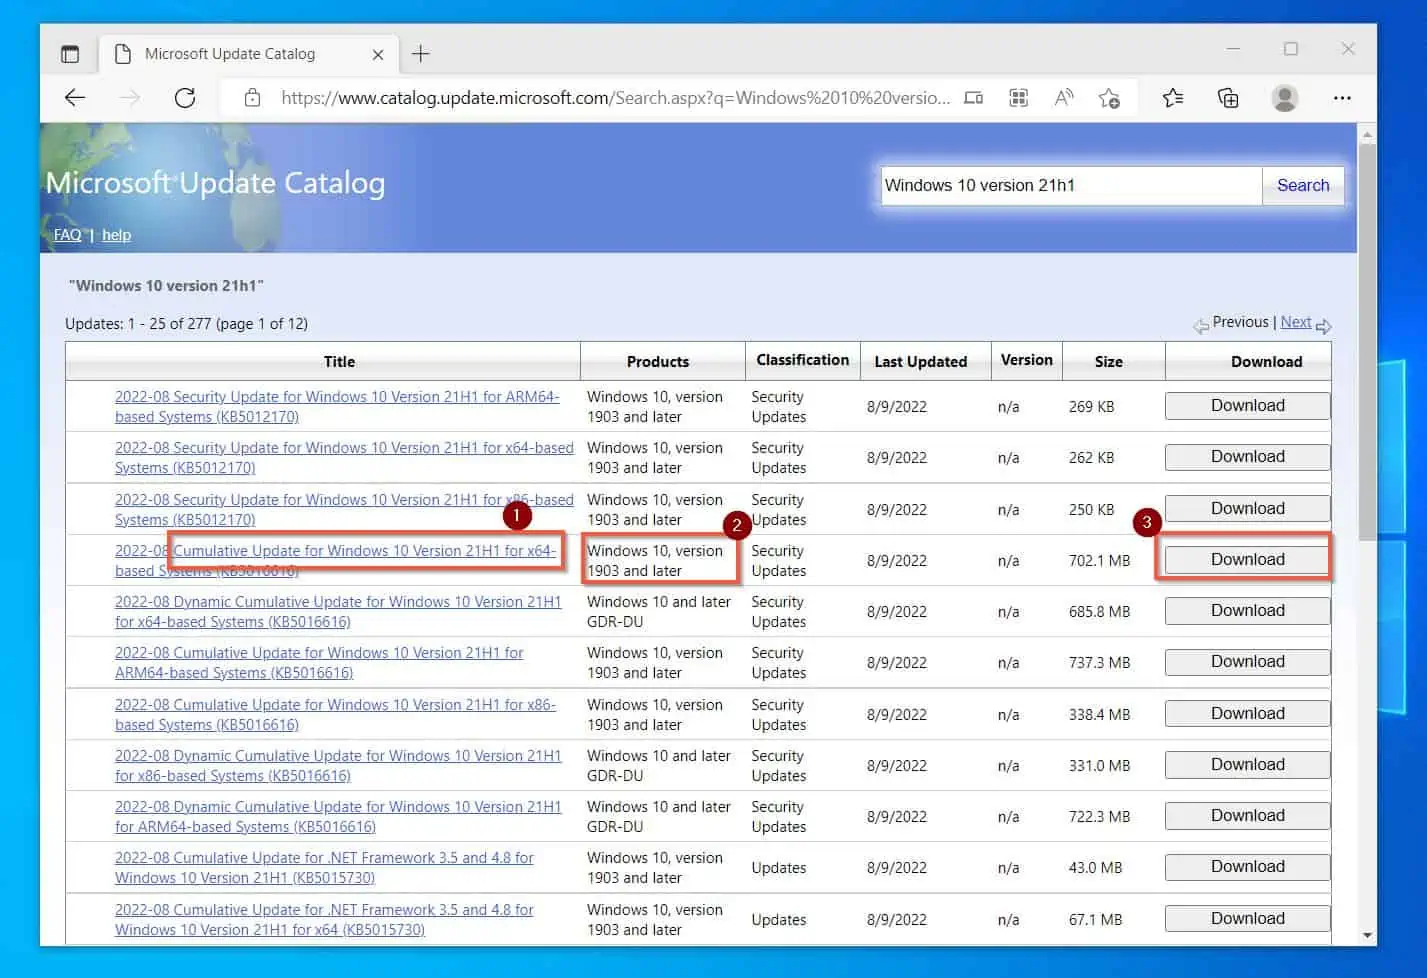Download the 262 KB security update
Viewport: 1427px width, 978px height.
point(1247,457)
